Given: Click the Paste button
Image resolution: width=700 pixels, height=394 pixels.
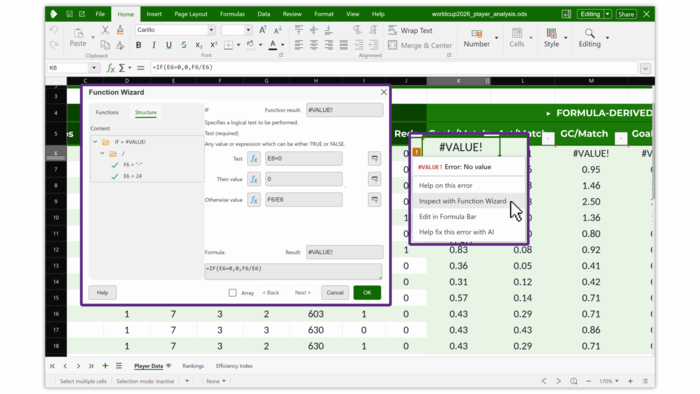Looking at the screenshot, I should [78, 37].
